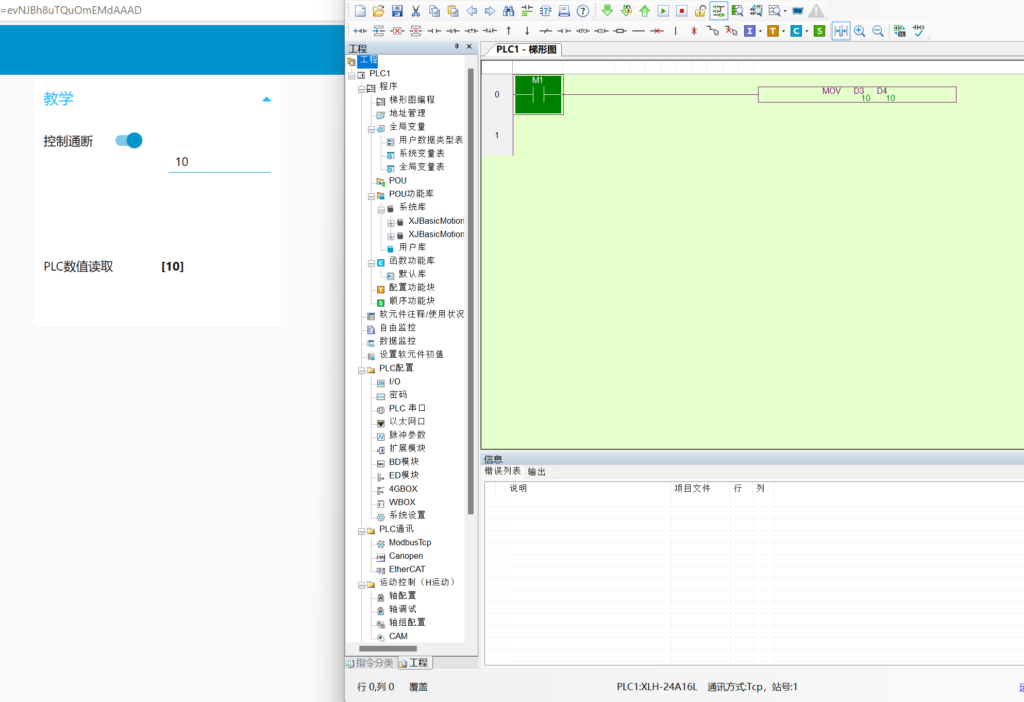This screenshot has width=1024, height=702.
Task: Open 梯形图编程 in the tree
Action: [x=411, y=100]
